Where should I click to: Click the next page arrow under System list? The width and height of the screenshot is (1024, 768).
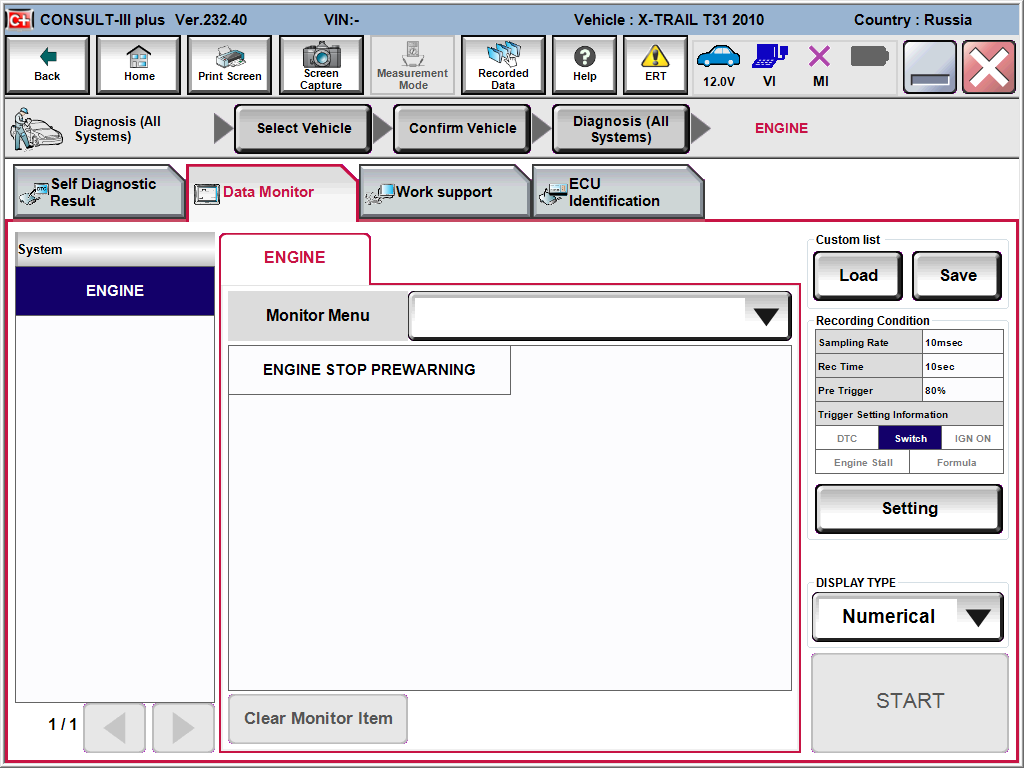point(183,727)
